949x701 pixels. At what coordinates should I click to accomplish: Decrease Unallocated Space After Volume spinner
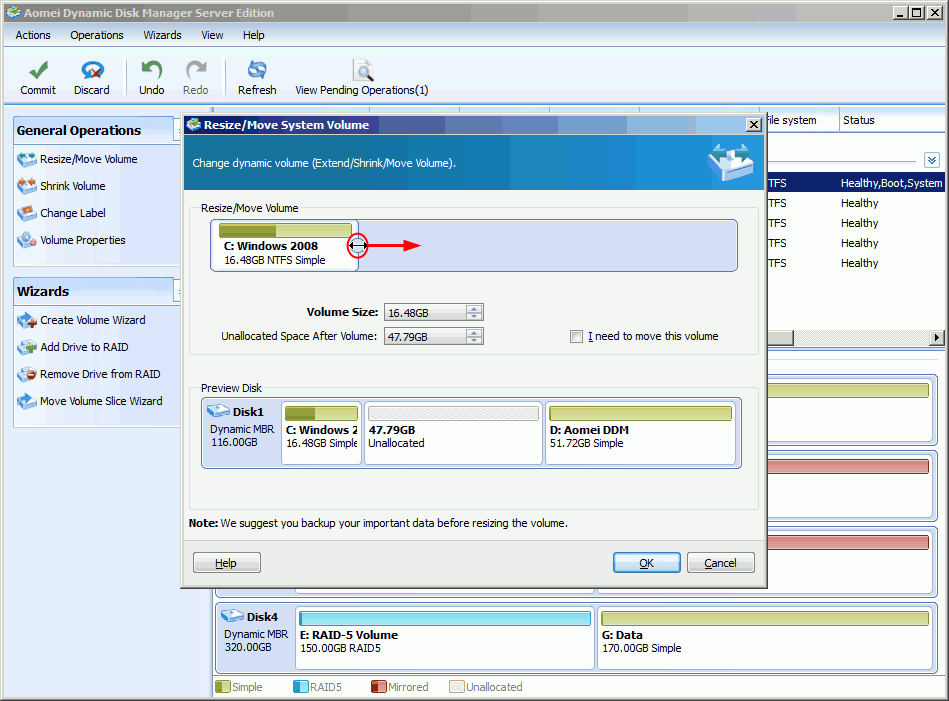pyautogui.click(x=474, y=340)
